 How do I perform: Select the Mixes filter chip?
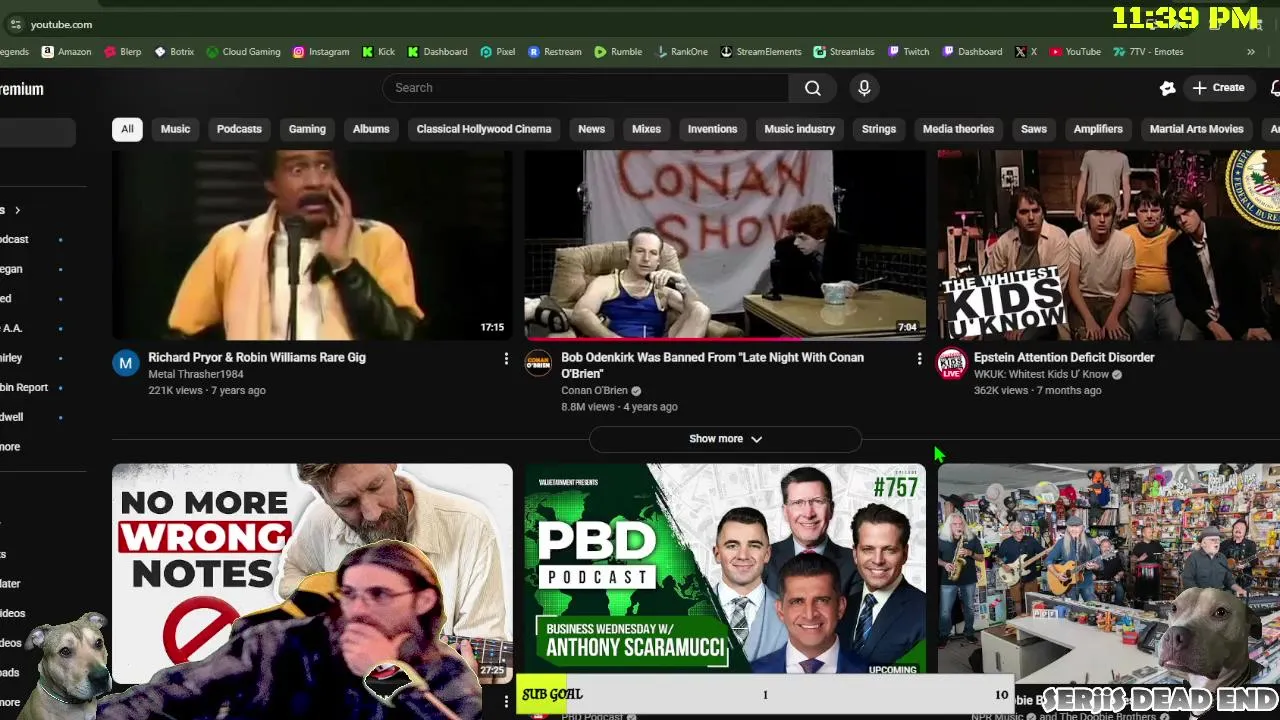coord(646,129)
